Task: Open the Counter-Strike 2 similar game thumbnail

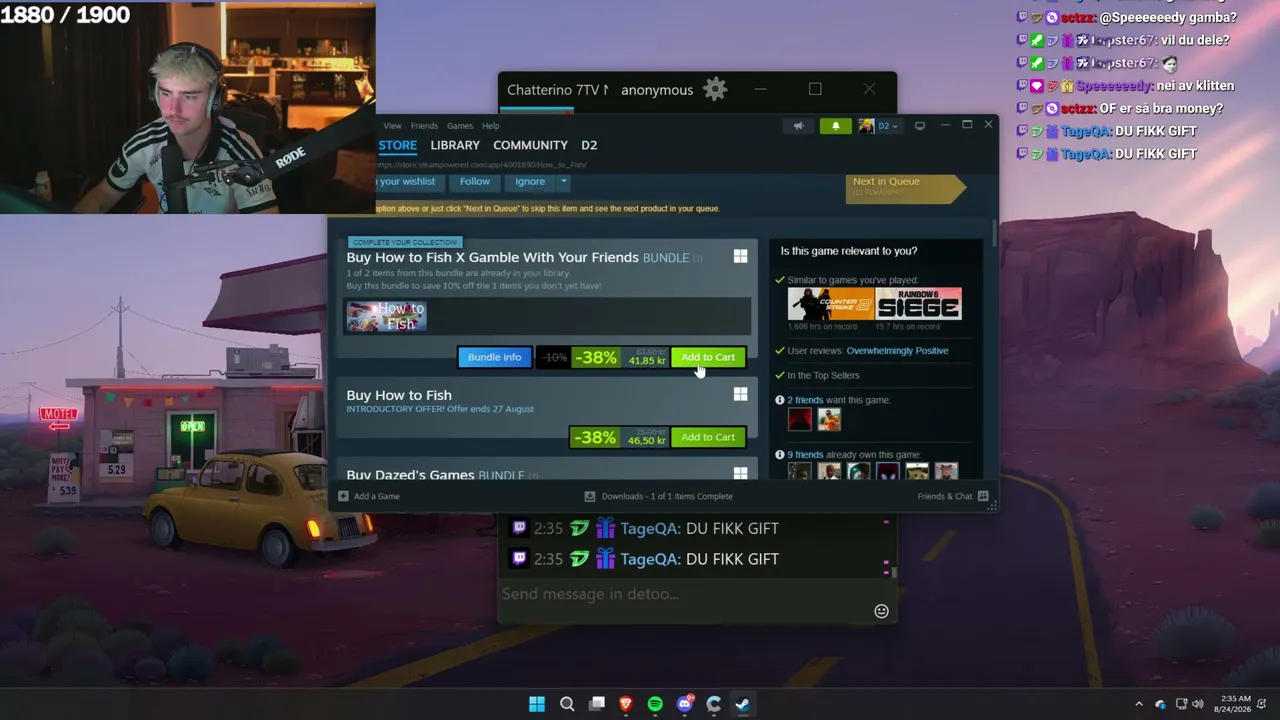Action: click(x=831, y=304)
